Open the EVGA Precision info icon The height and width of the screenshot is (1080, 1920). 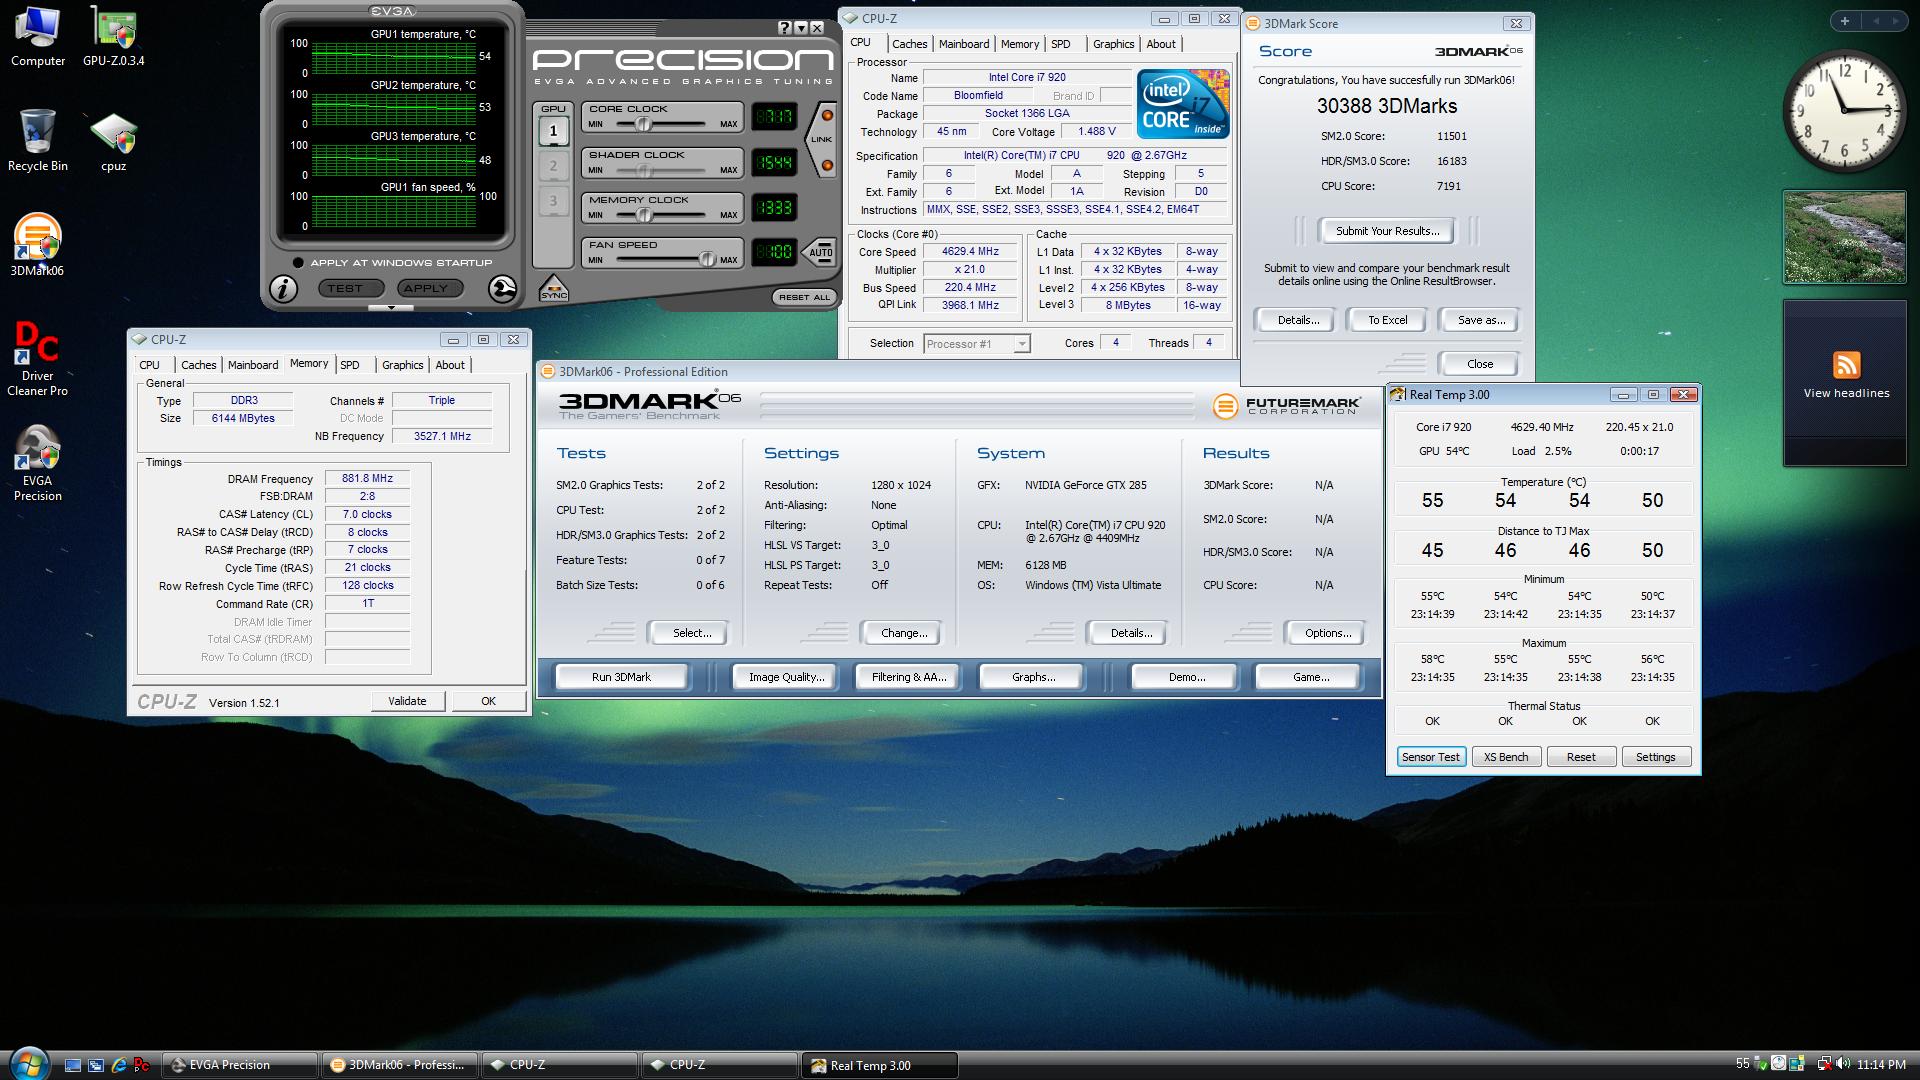(283, 289)
